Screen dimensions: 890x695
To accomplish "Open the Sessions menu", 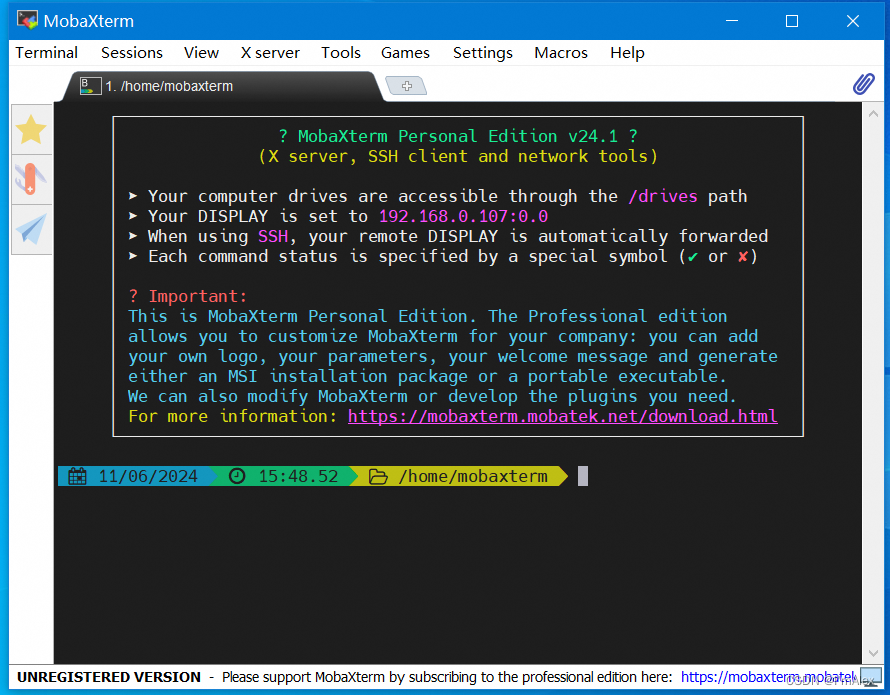I will pos(132,53).
